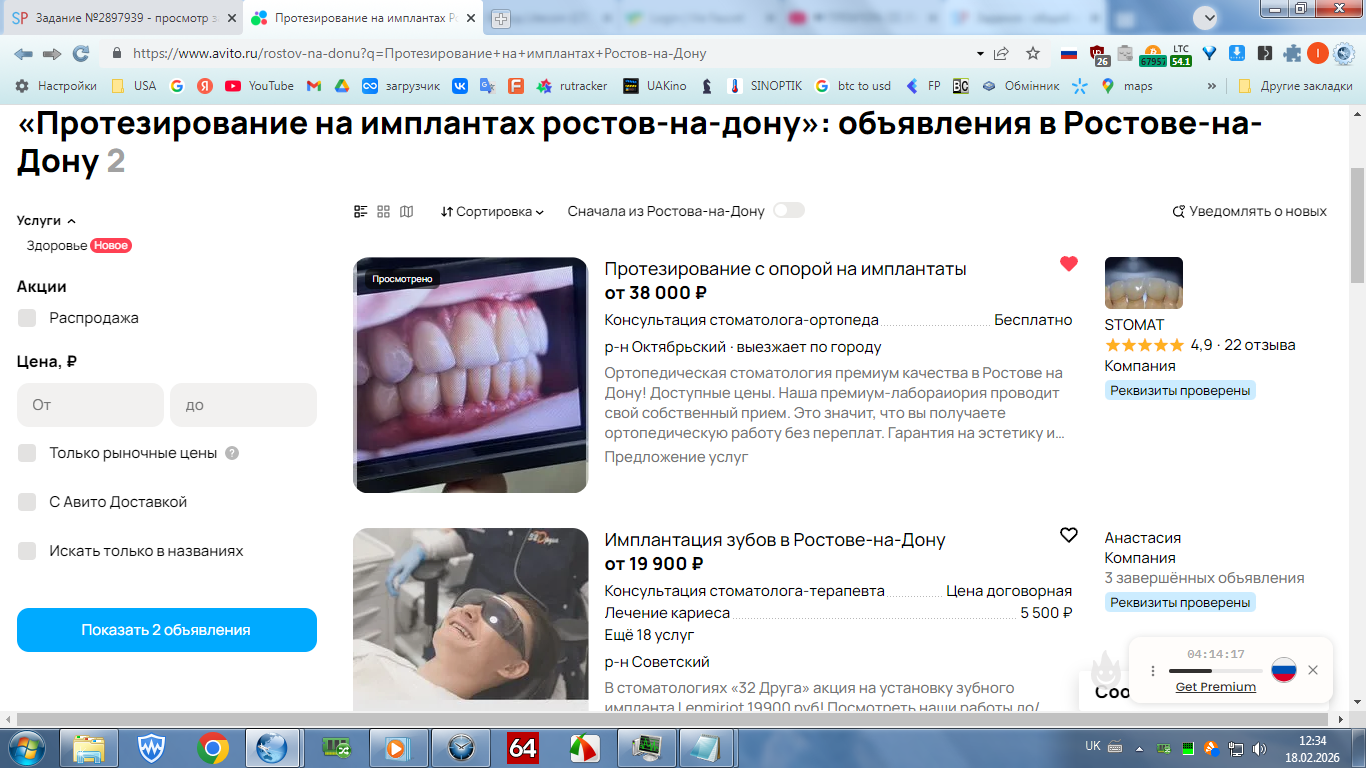Switch to list view layout icon
Screen dimensions: 1366x768
[361, 212]
